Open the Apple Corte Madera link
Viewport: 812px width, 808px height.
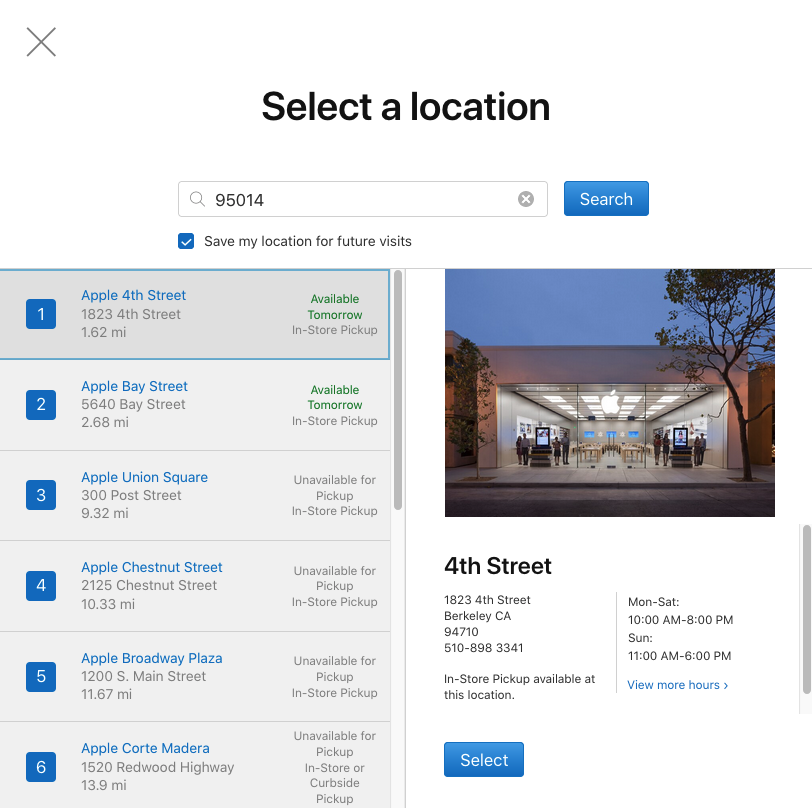[x=146, y=748]
